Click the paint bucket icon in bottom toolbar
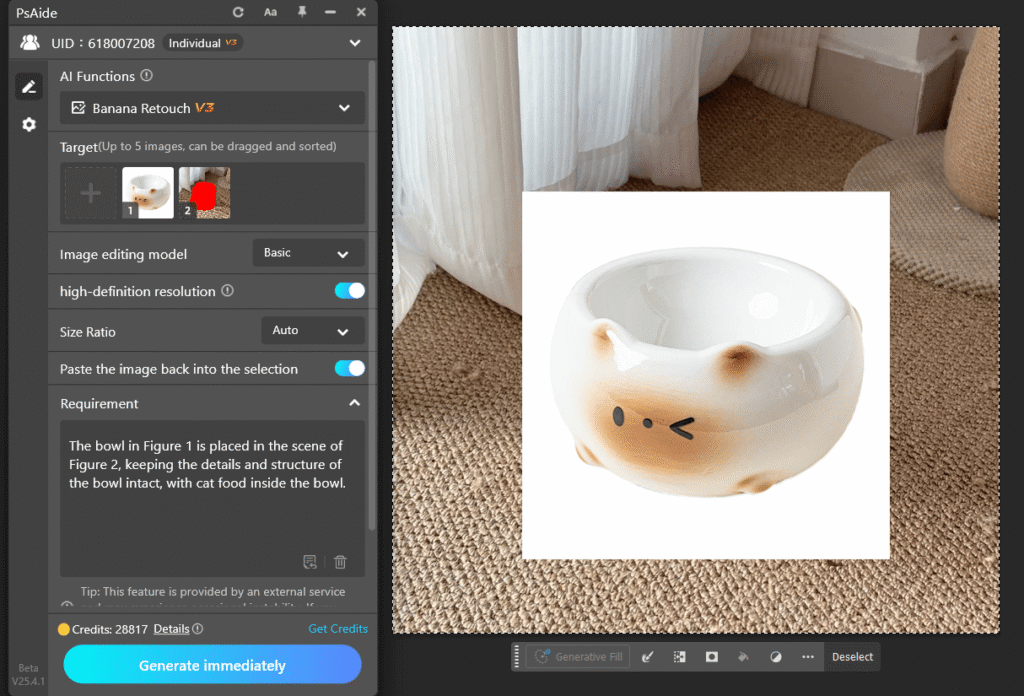Image resolution: width=1024 pixels, height=696 pixels. (x=743, y=657)
